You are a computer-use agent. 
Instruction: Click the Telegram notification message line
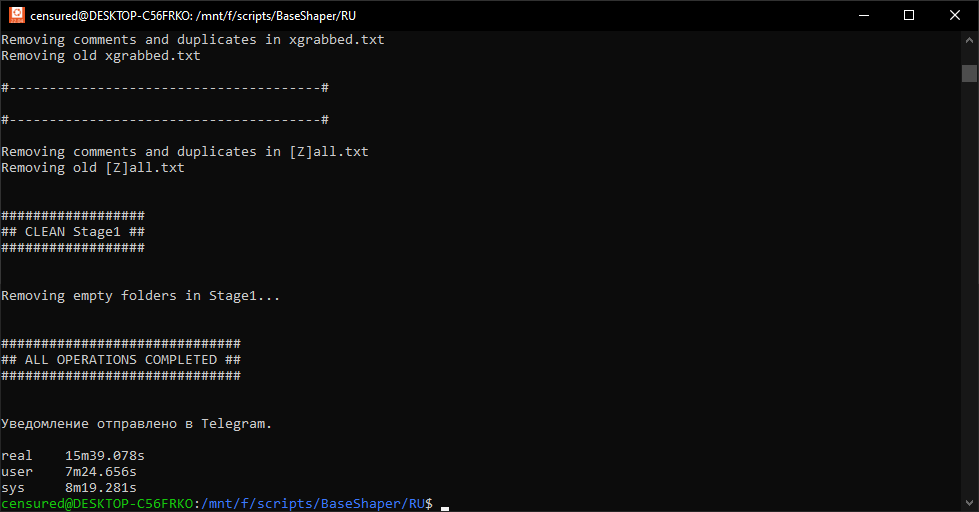tap(136, 424)
